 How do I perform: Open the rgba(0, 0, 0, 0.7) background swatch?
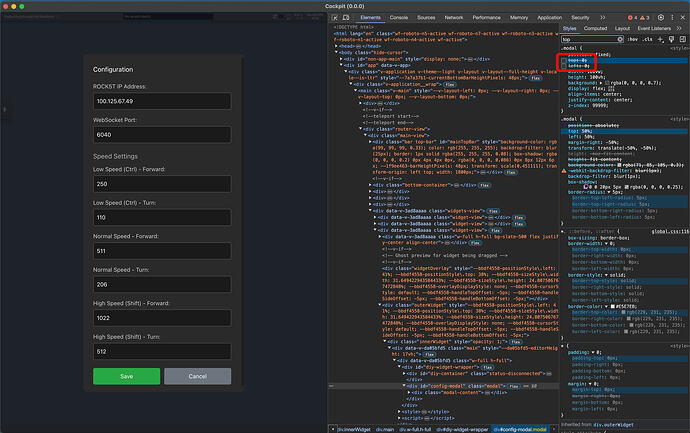coord(607,83)
